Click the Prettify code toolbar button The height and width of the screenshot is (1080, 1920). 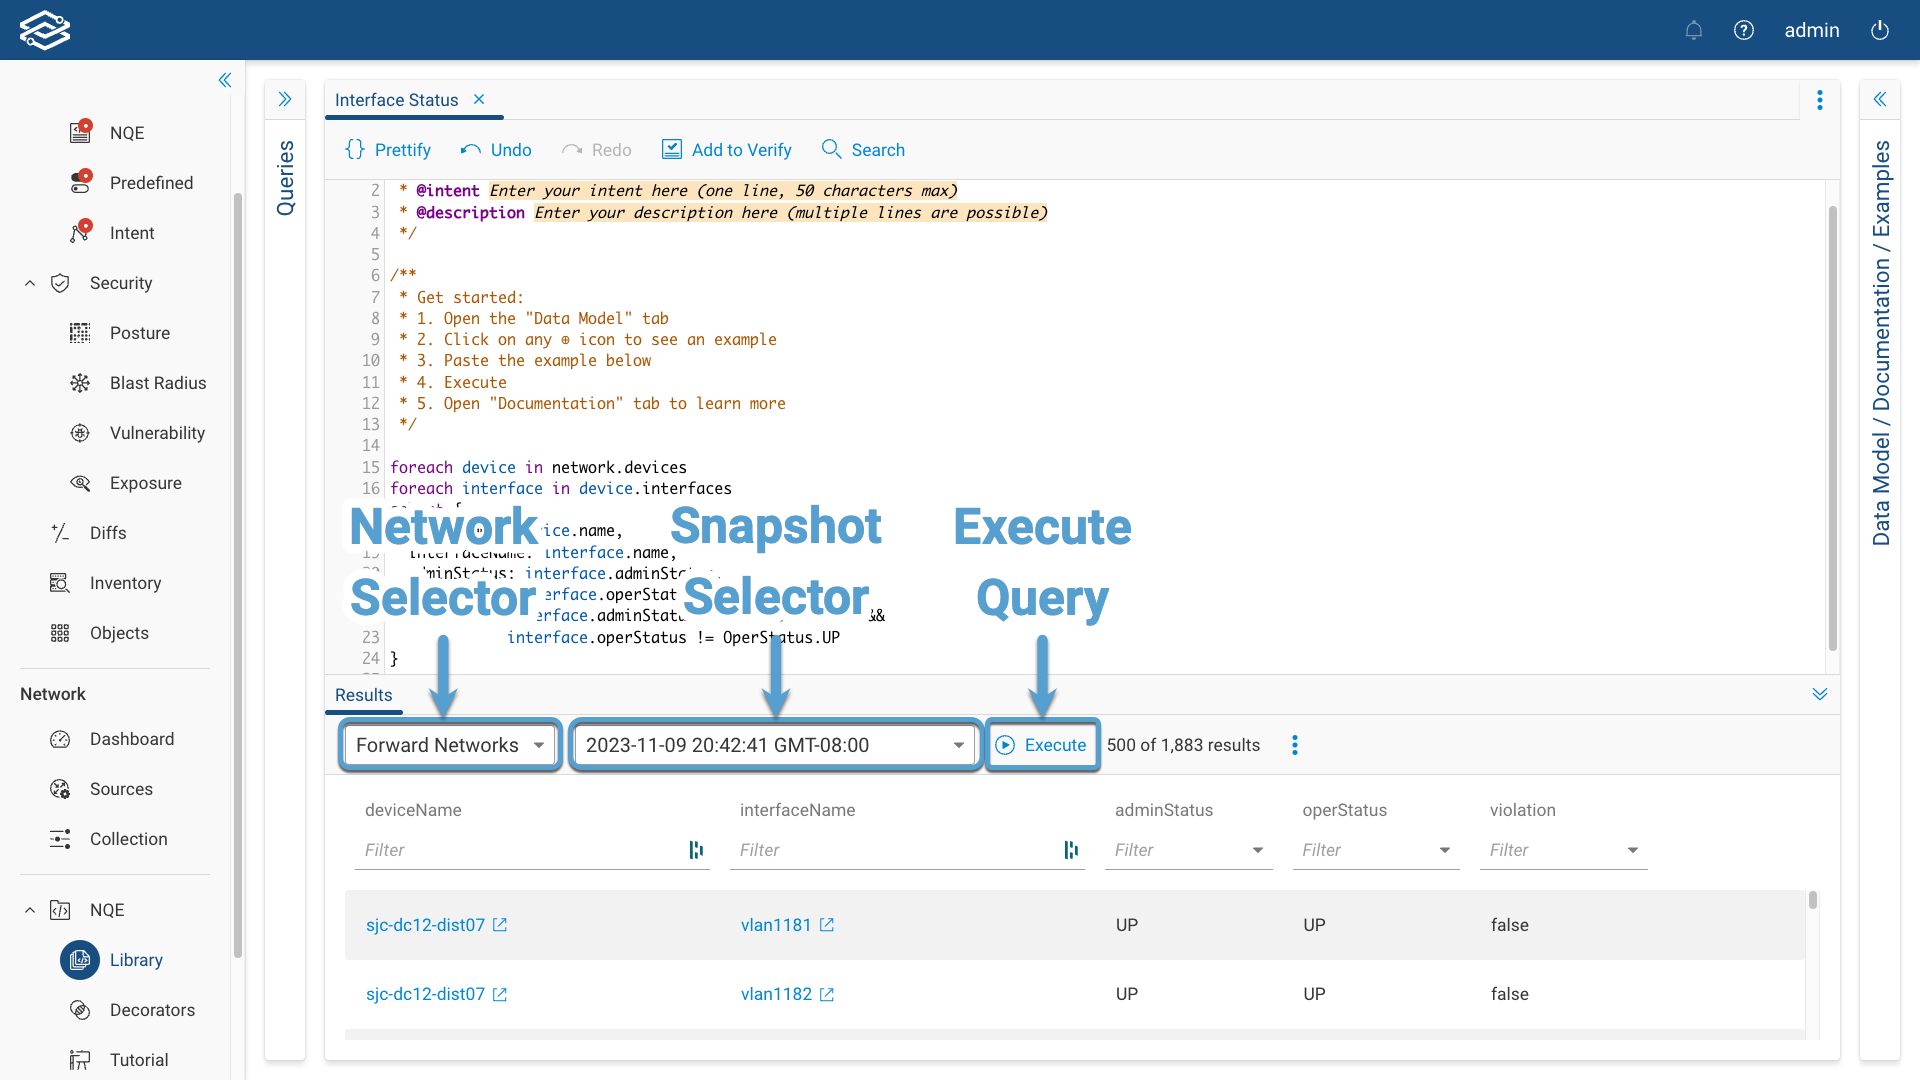coord(388,150)
